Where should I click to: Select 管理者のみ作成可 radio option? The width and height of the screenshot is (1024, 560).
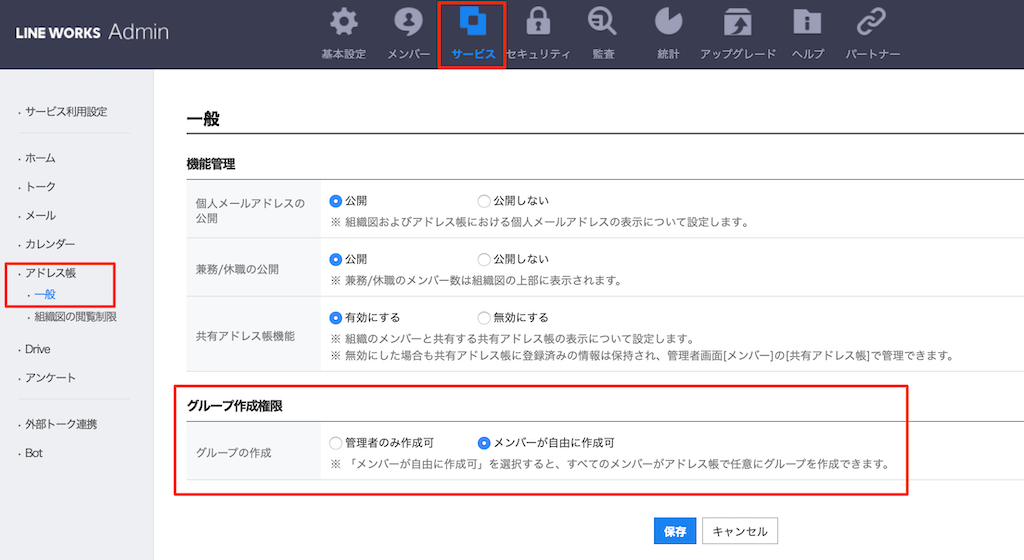336,443
